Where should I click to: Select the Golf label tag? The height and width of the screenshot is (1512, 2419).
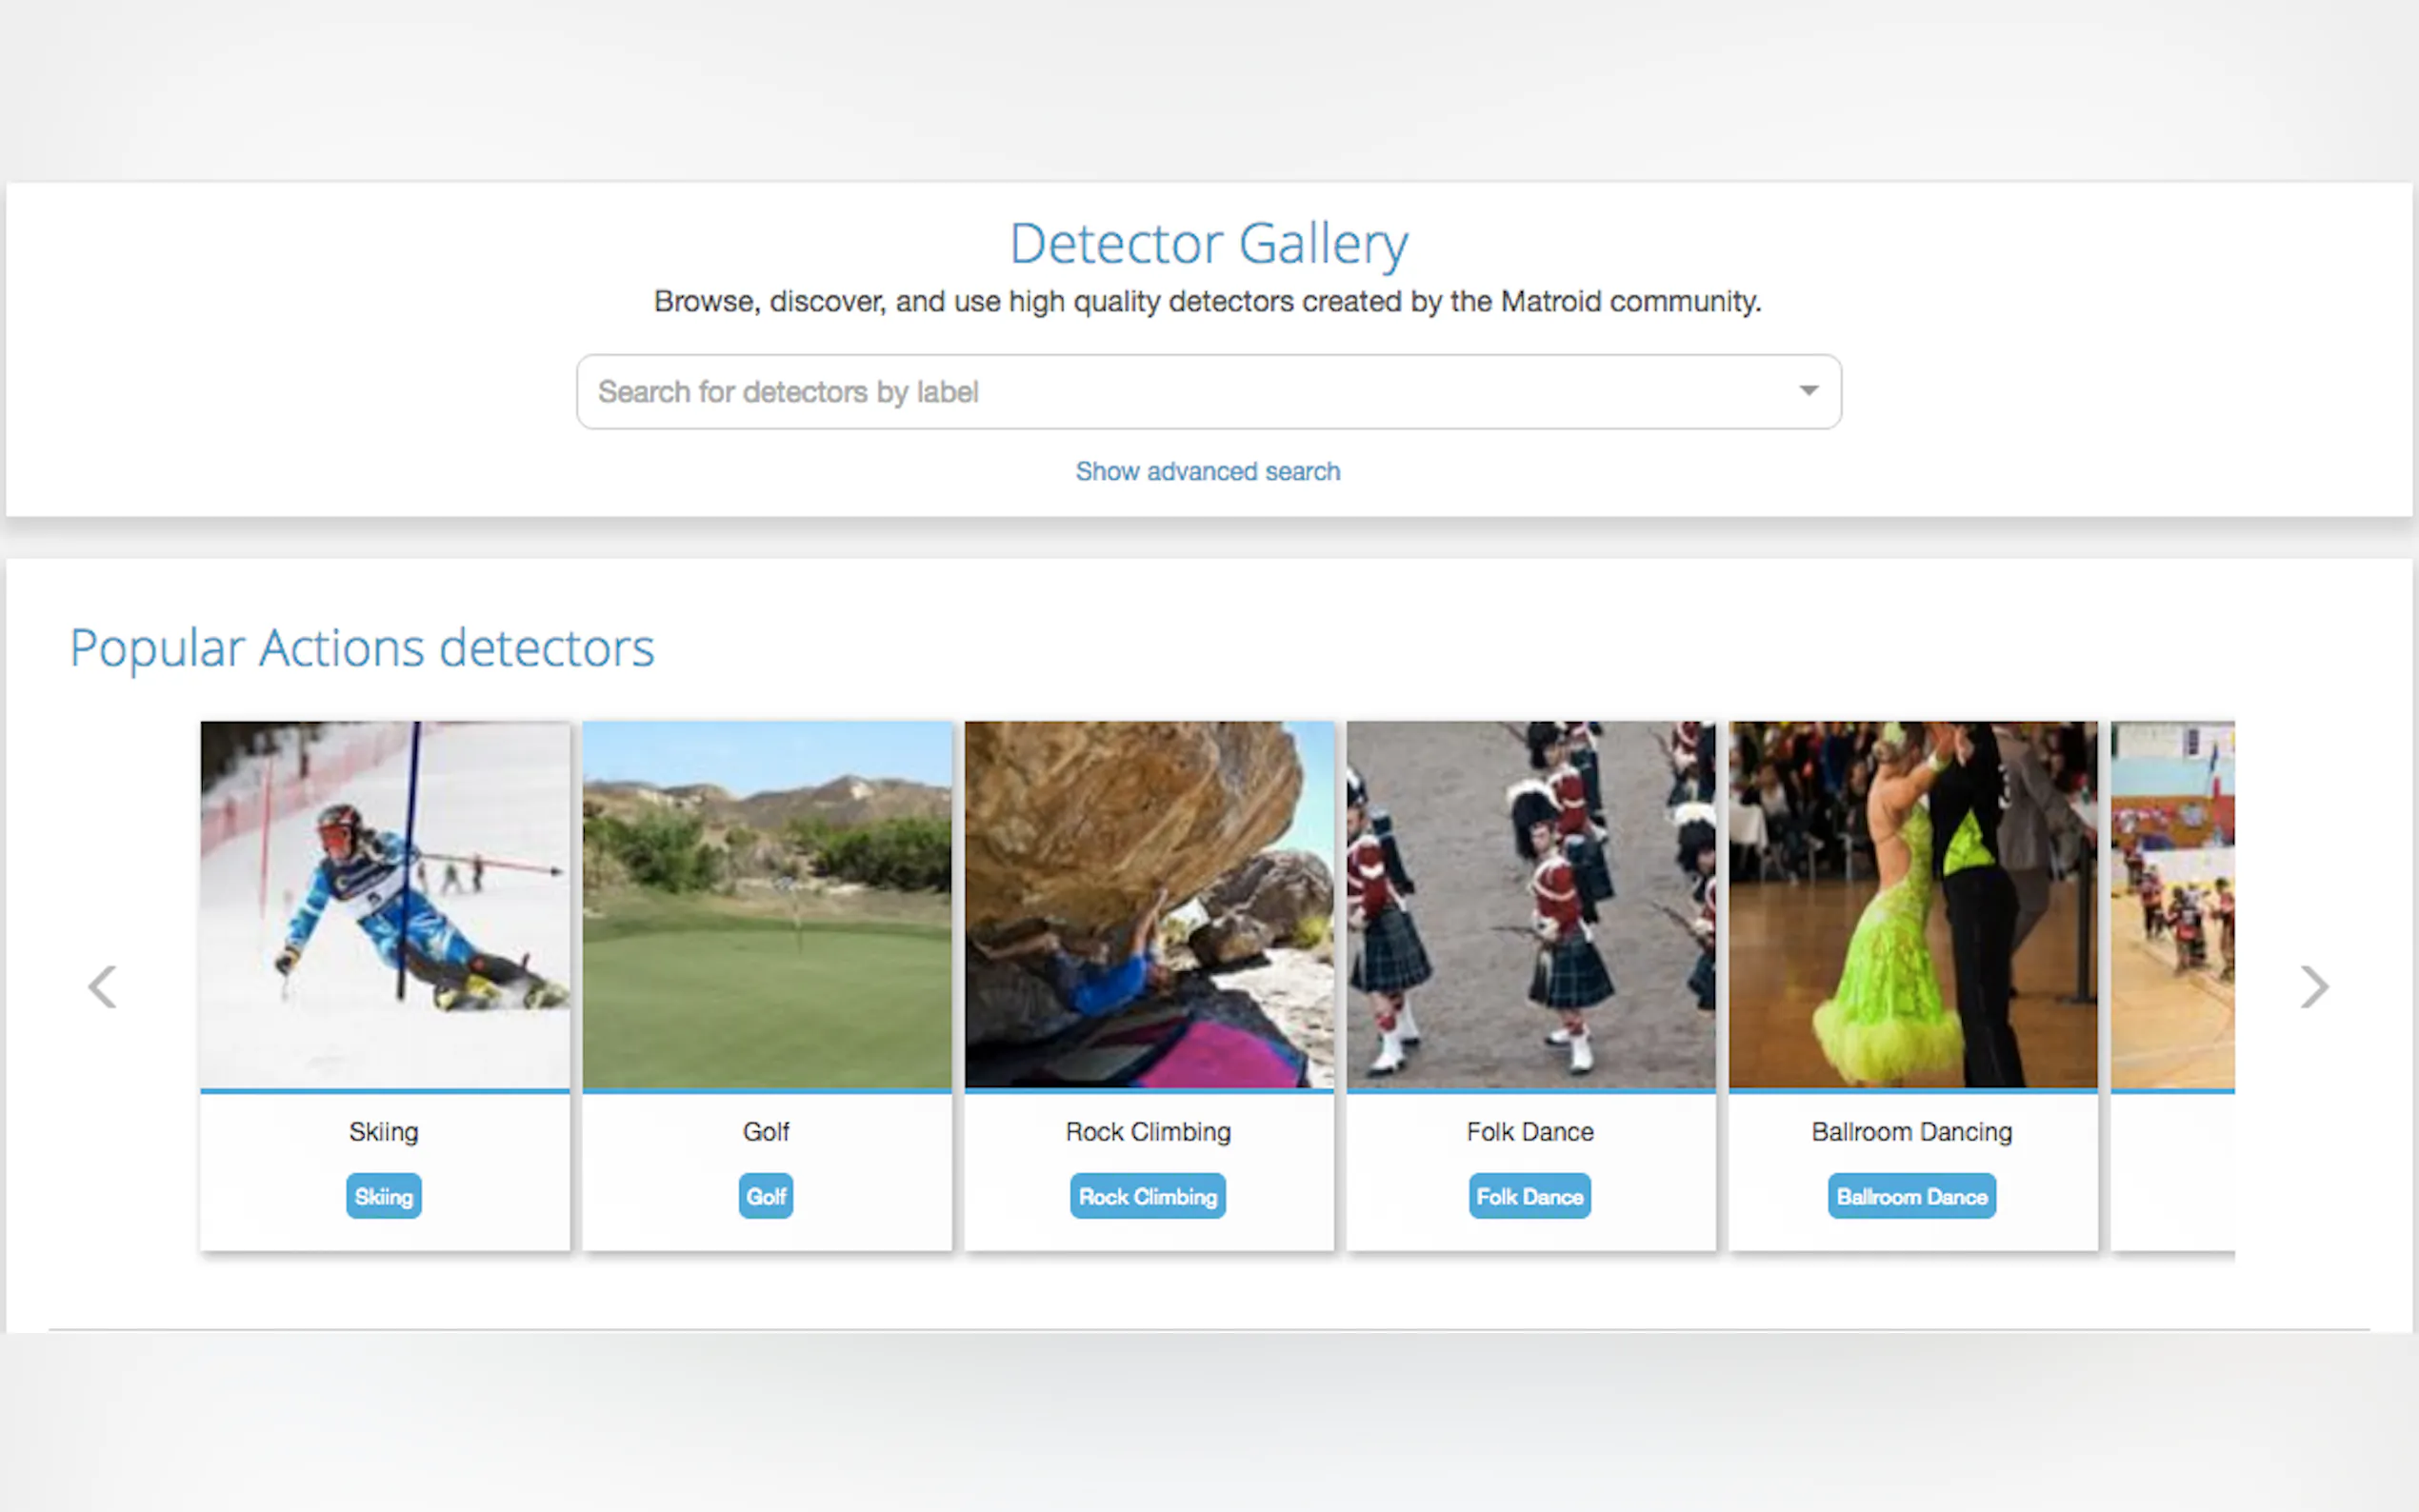pyautogui.click(x=766, y=1196)
